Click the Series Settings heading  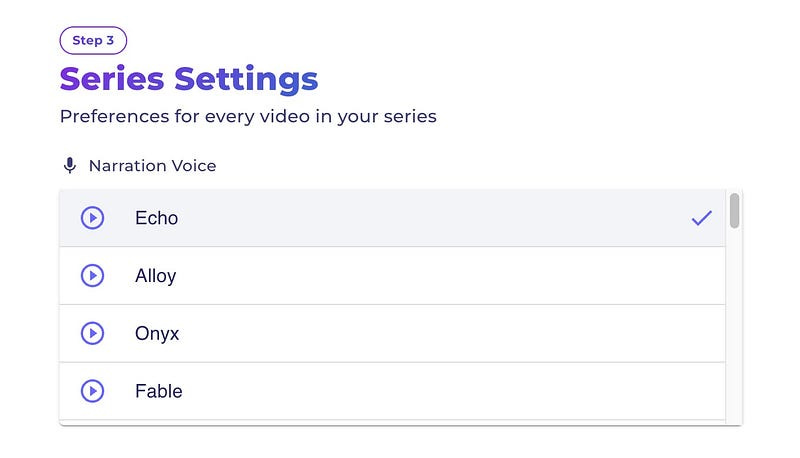pyautogui.click(x=189, y=80)
